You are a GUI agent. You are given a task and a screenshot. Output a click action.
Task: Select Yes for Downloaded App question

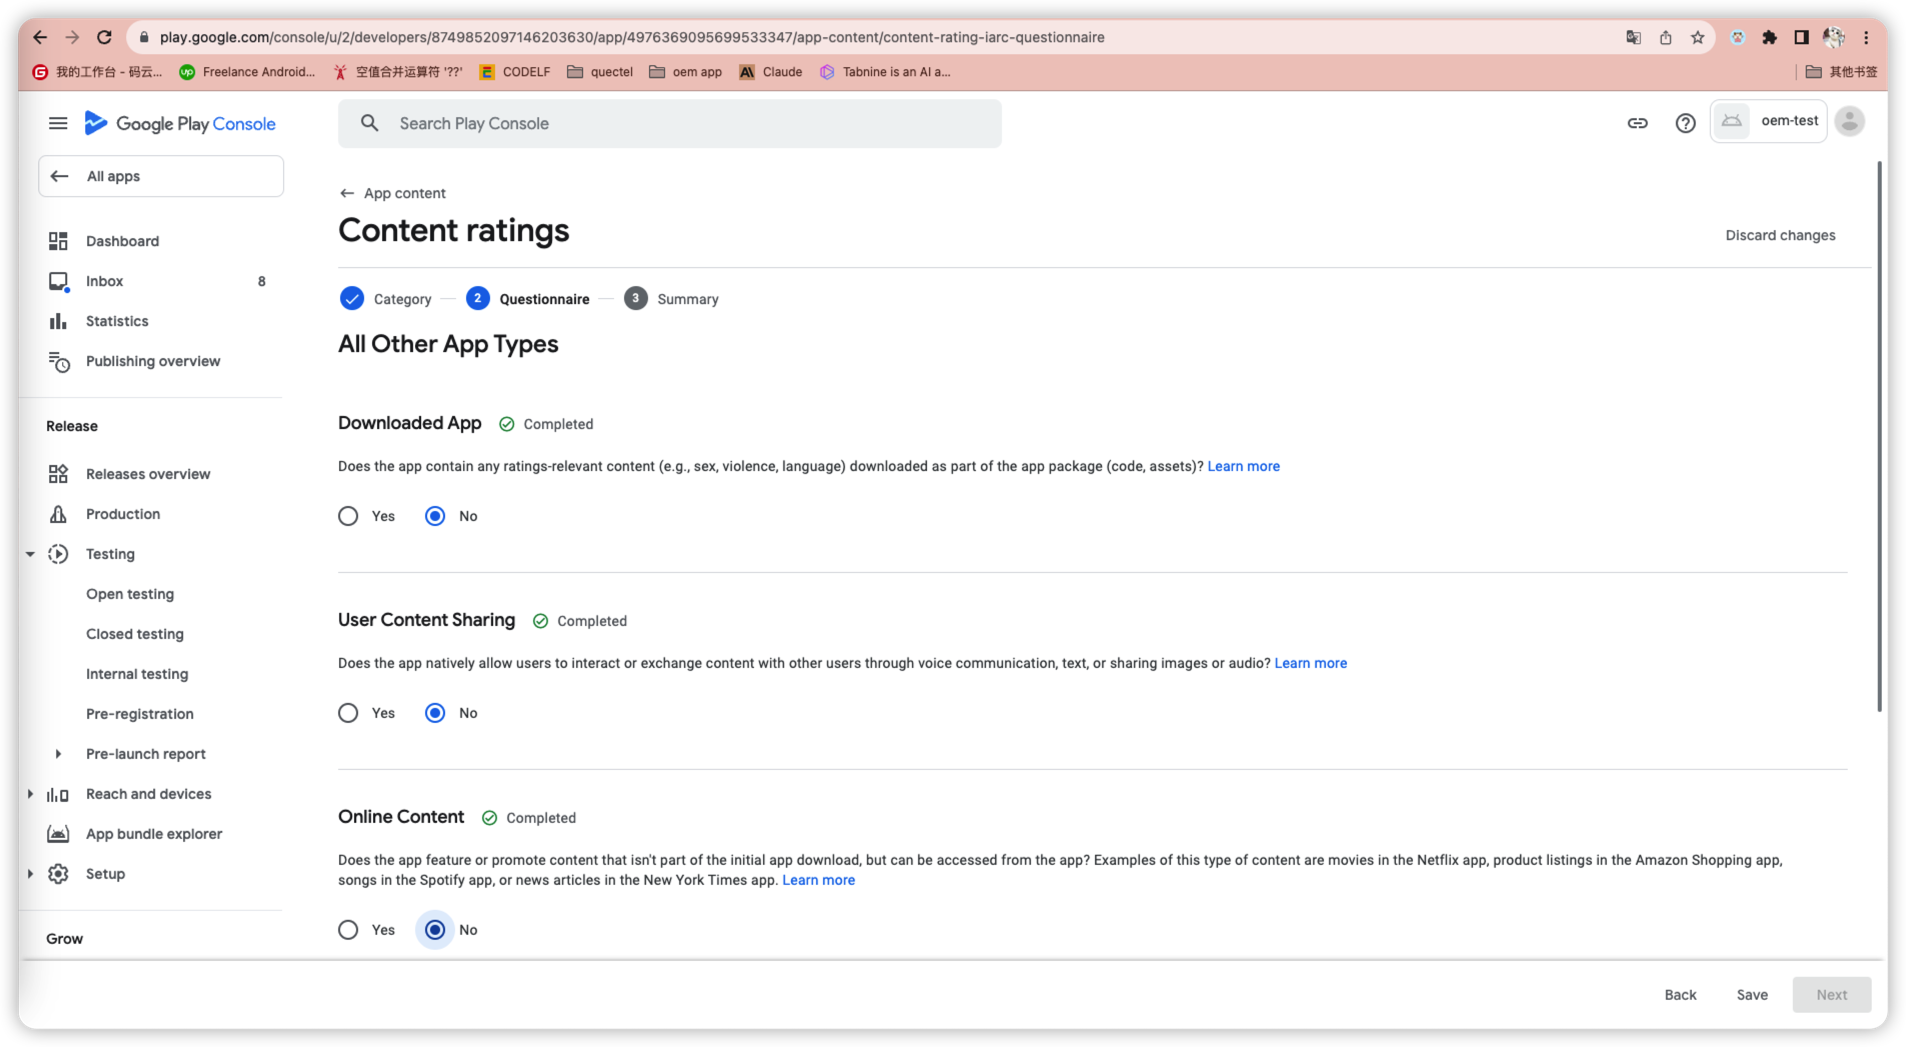tap(348, 516)
